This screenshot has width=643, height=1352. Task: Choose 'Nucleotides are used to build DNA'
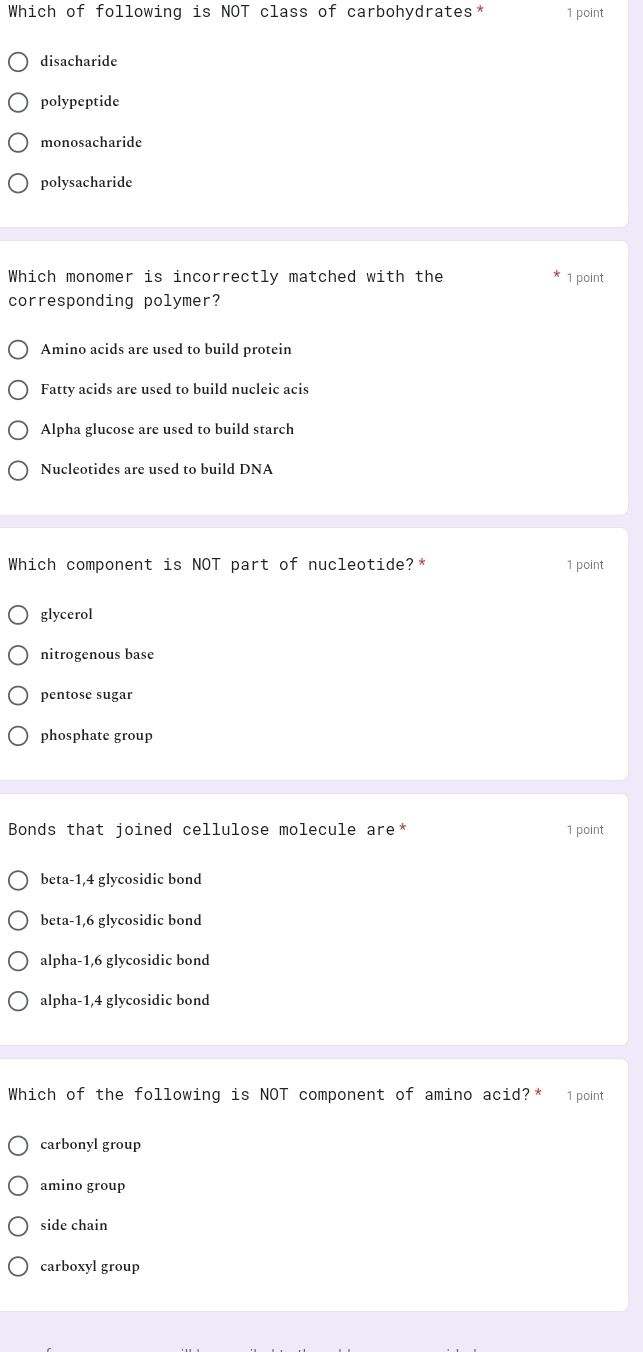pos(18,470)
